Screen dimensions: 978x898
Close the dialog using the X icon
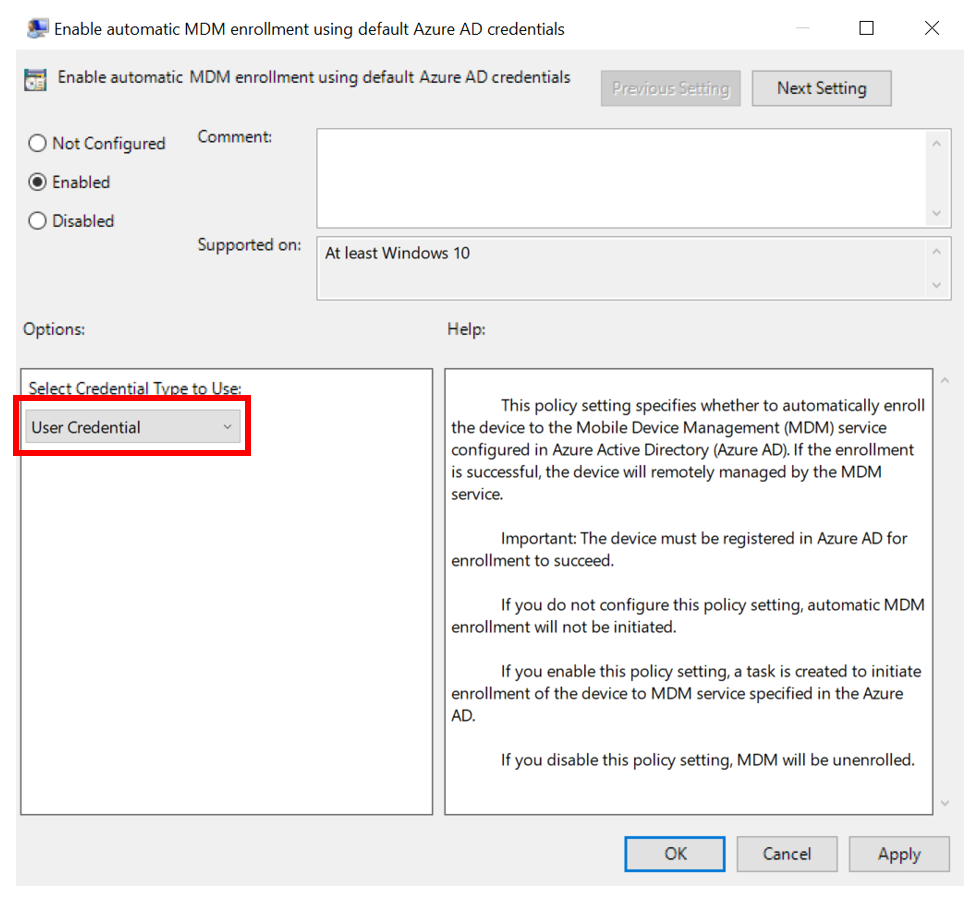[931, 29]
